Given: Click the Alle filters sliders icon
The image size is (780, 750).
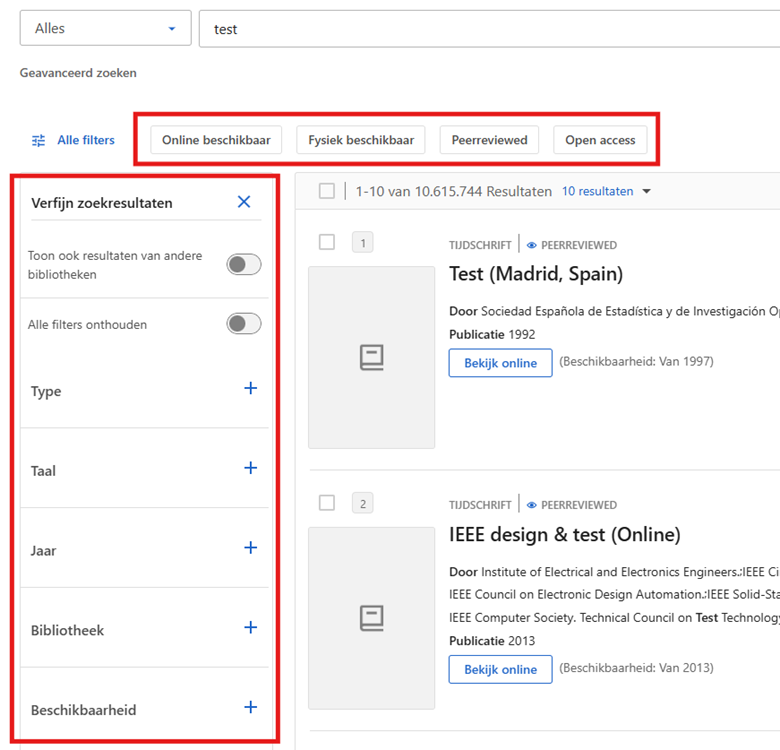Looking at the screenshot, I should [38, 141].
